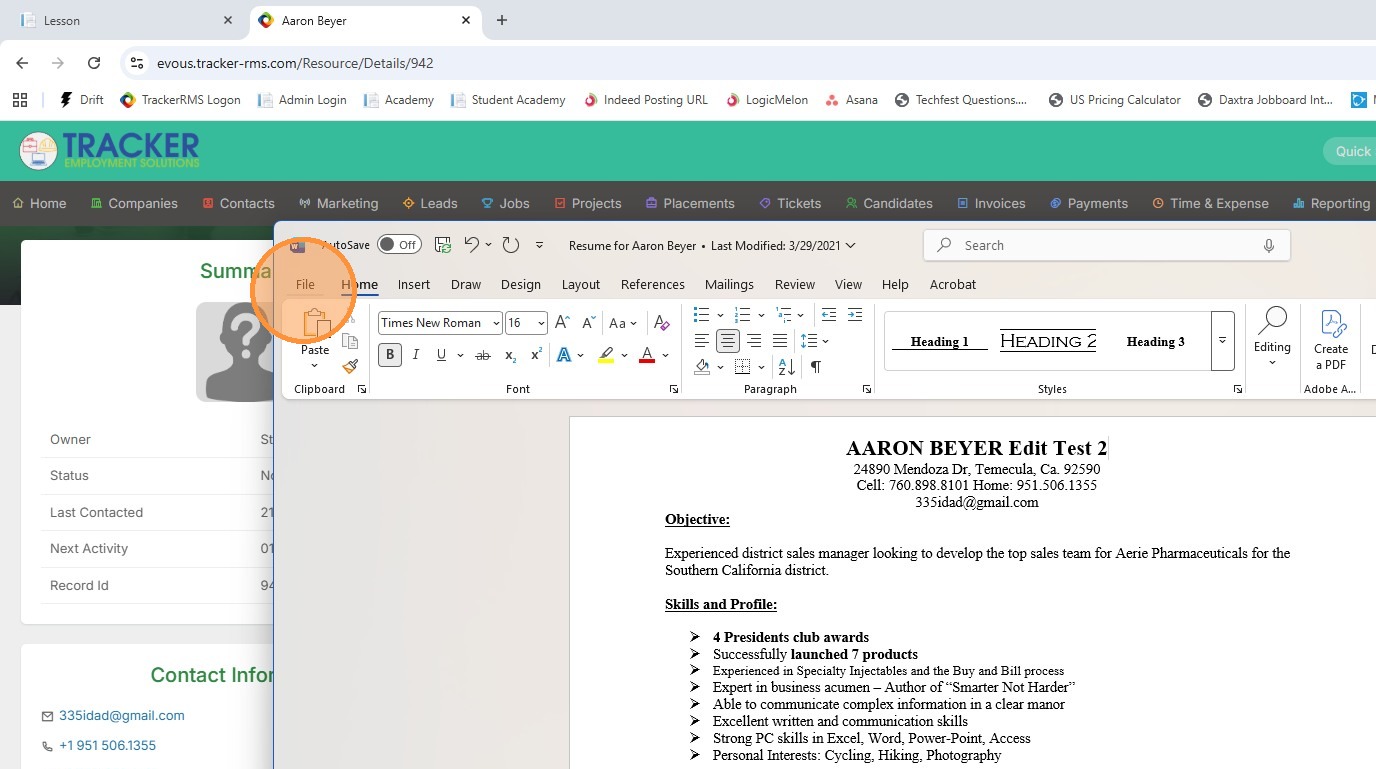Decrease paragraph indent
This screenshot has height=769, width=1376.
click(x=829, y=315)
